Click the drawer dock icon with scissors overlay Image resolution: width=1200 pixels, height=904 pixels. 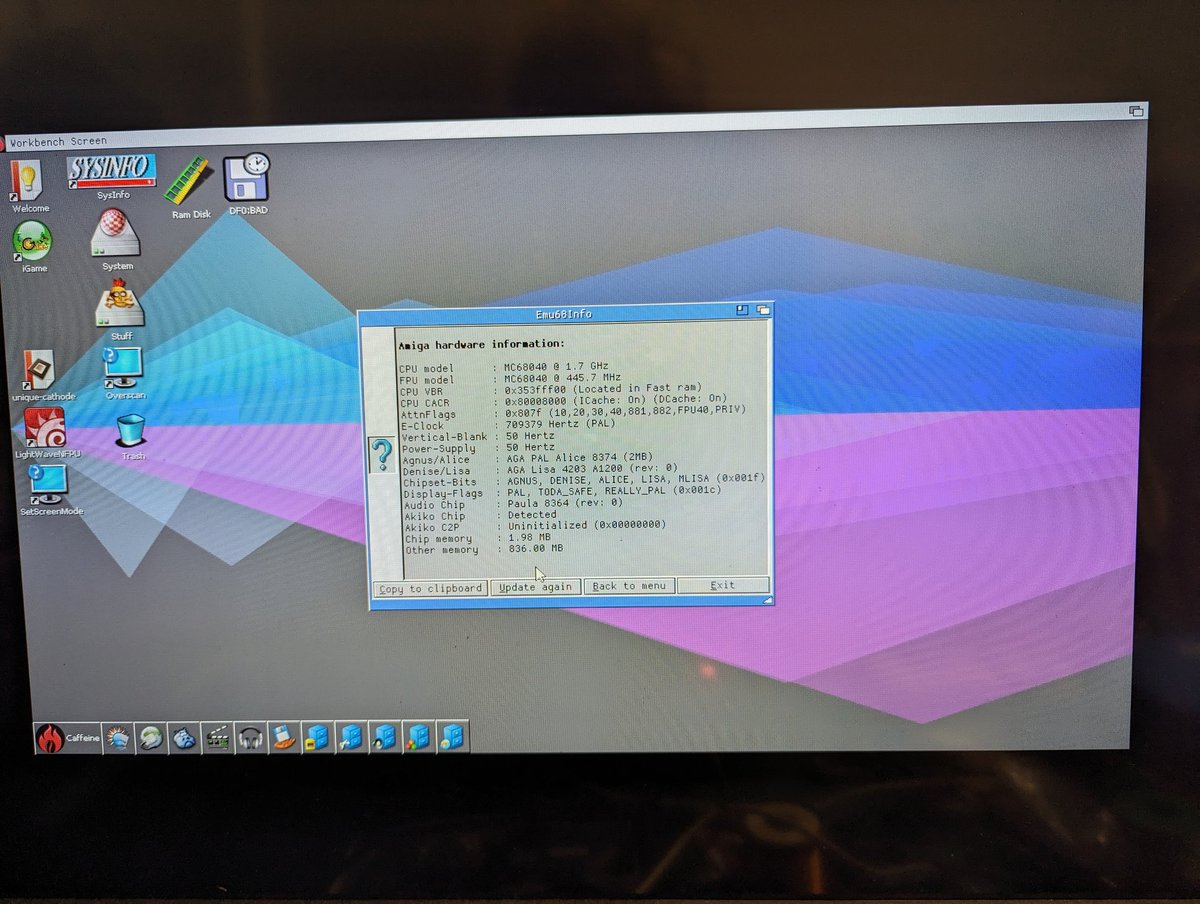350,738
